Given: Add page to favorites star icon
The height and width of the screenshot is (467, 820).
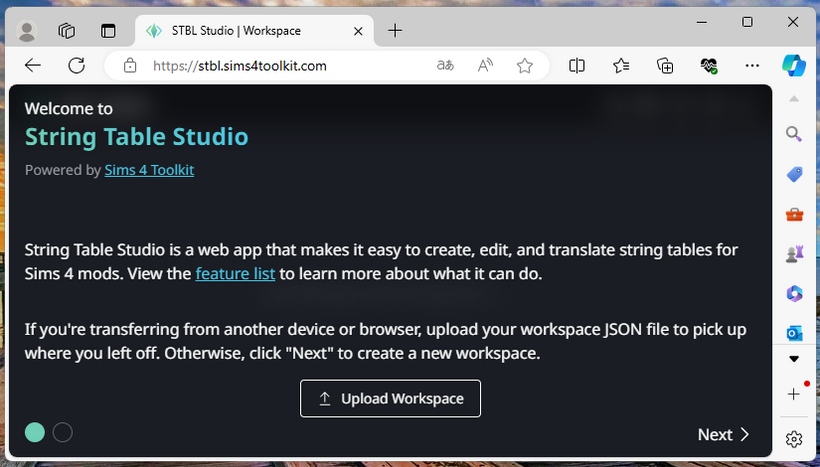Looking at the screenshot, I should click(524, 66).
